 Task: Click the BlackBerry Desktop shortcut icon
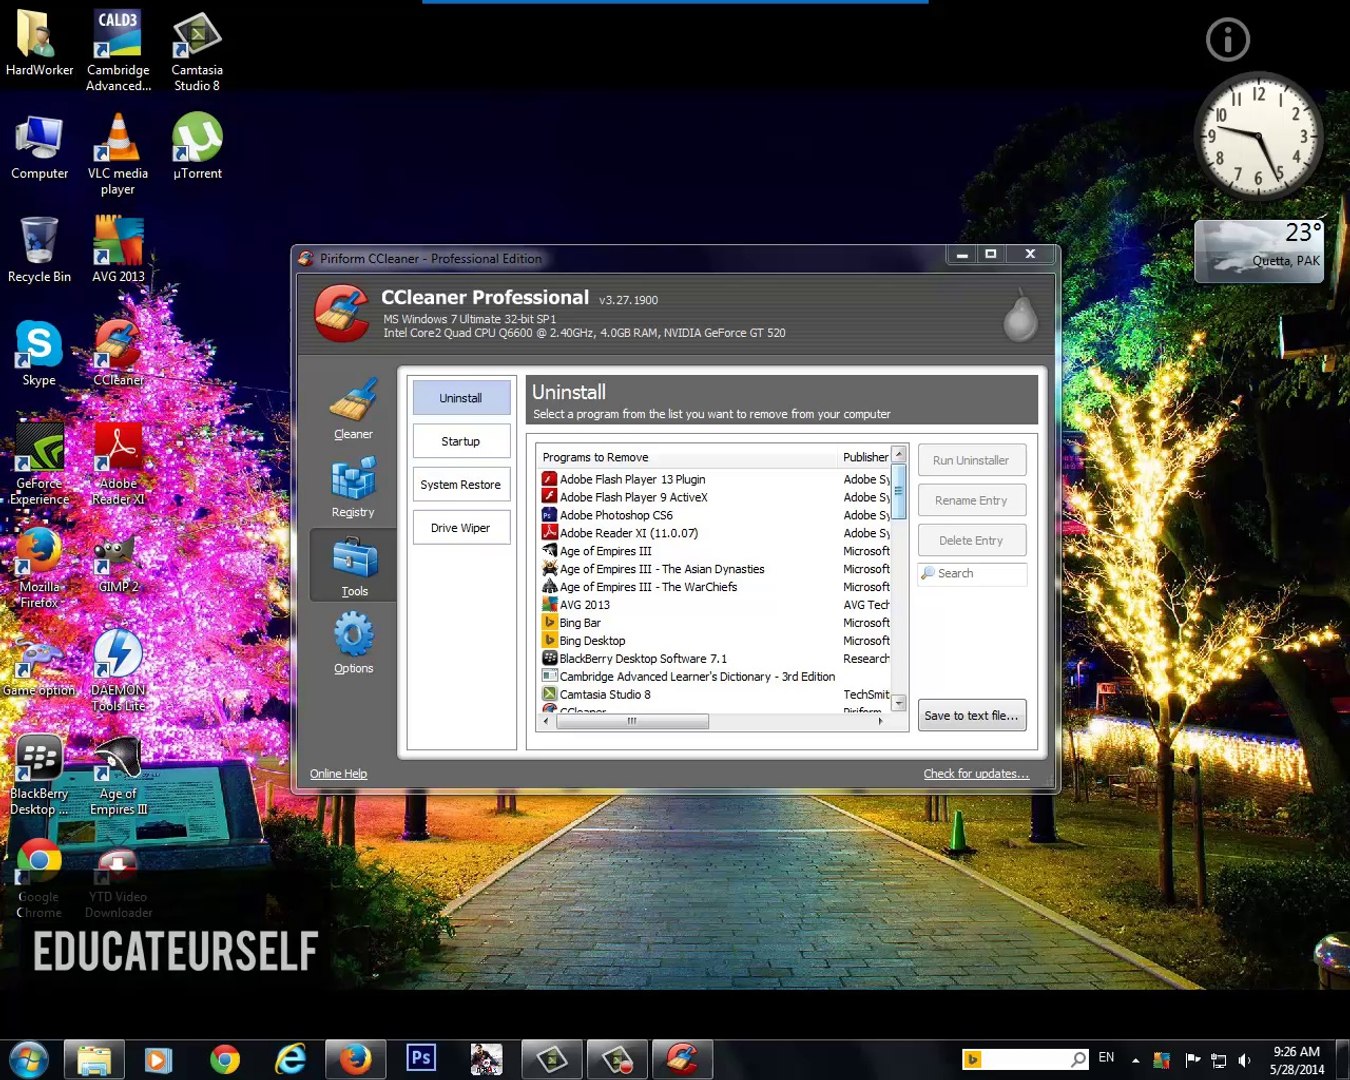39,776
